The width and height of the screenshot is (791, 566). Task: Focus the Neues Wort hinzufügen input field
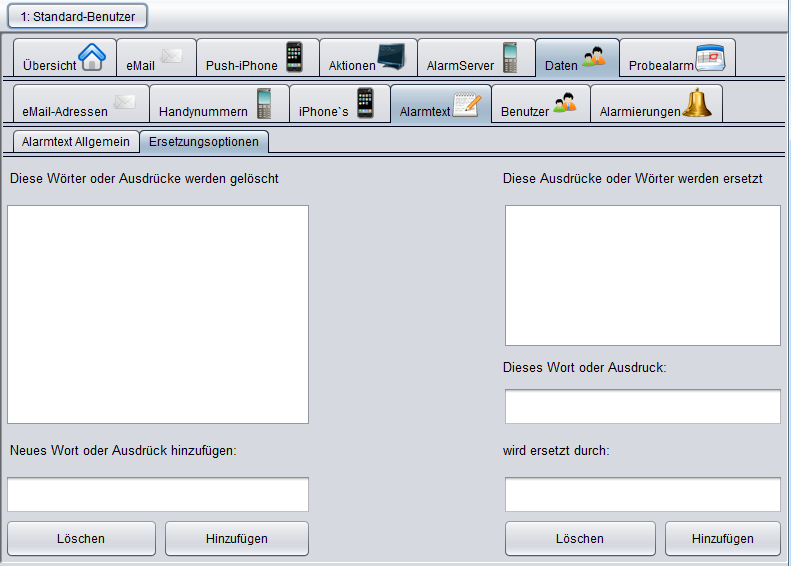(x=158, y=494)
